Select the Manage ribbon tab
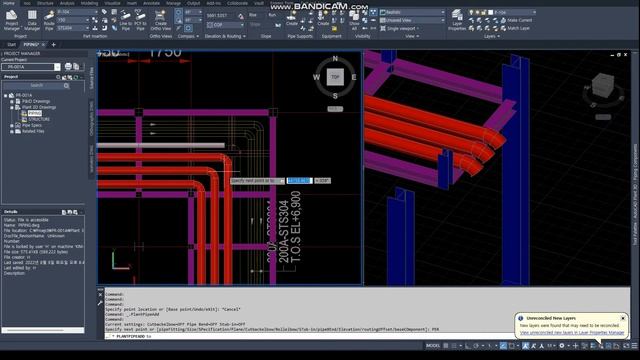640x360 pixels. click(x=173, y=3)
